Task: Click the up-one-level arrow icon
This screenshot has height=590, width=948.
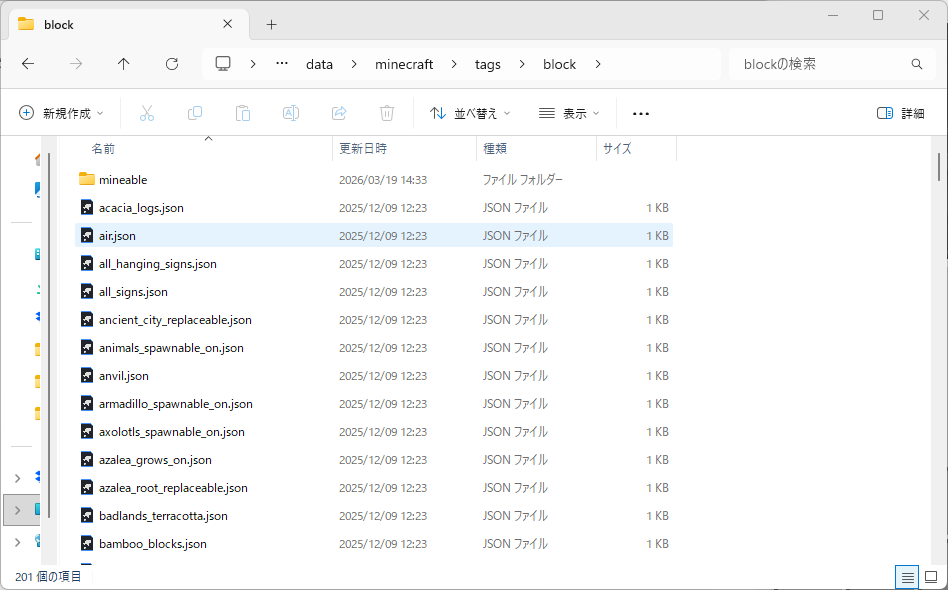Action: point(123,63)
